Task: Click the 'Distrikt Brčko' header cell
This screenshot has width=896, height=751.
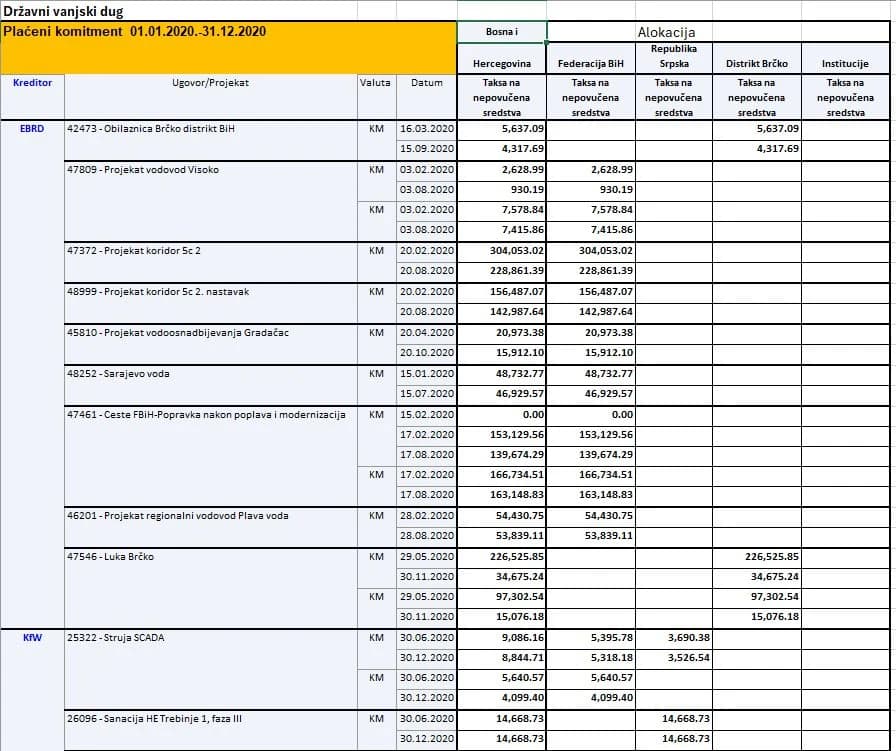Action: pyautogui.click(x=757, y=58)
